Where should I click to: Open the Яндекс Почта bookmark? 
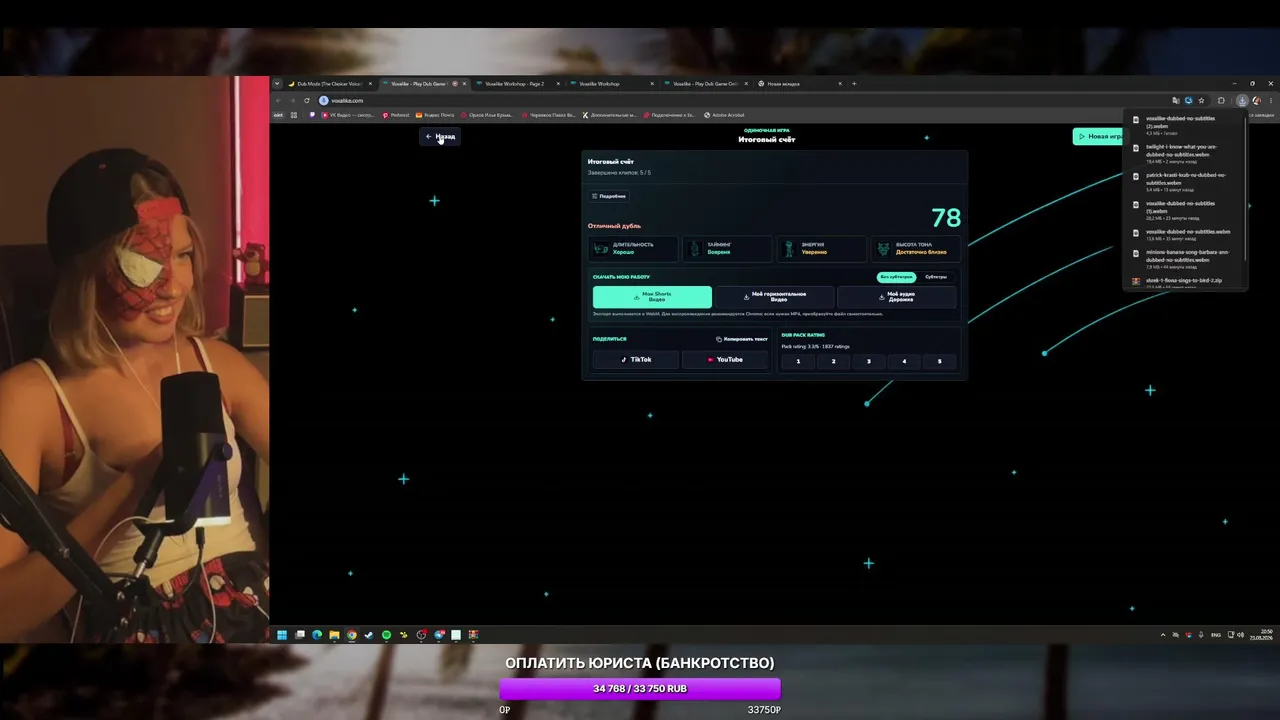(x=436, y=115)
